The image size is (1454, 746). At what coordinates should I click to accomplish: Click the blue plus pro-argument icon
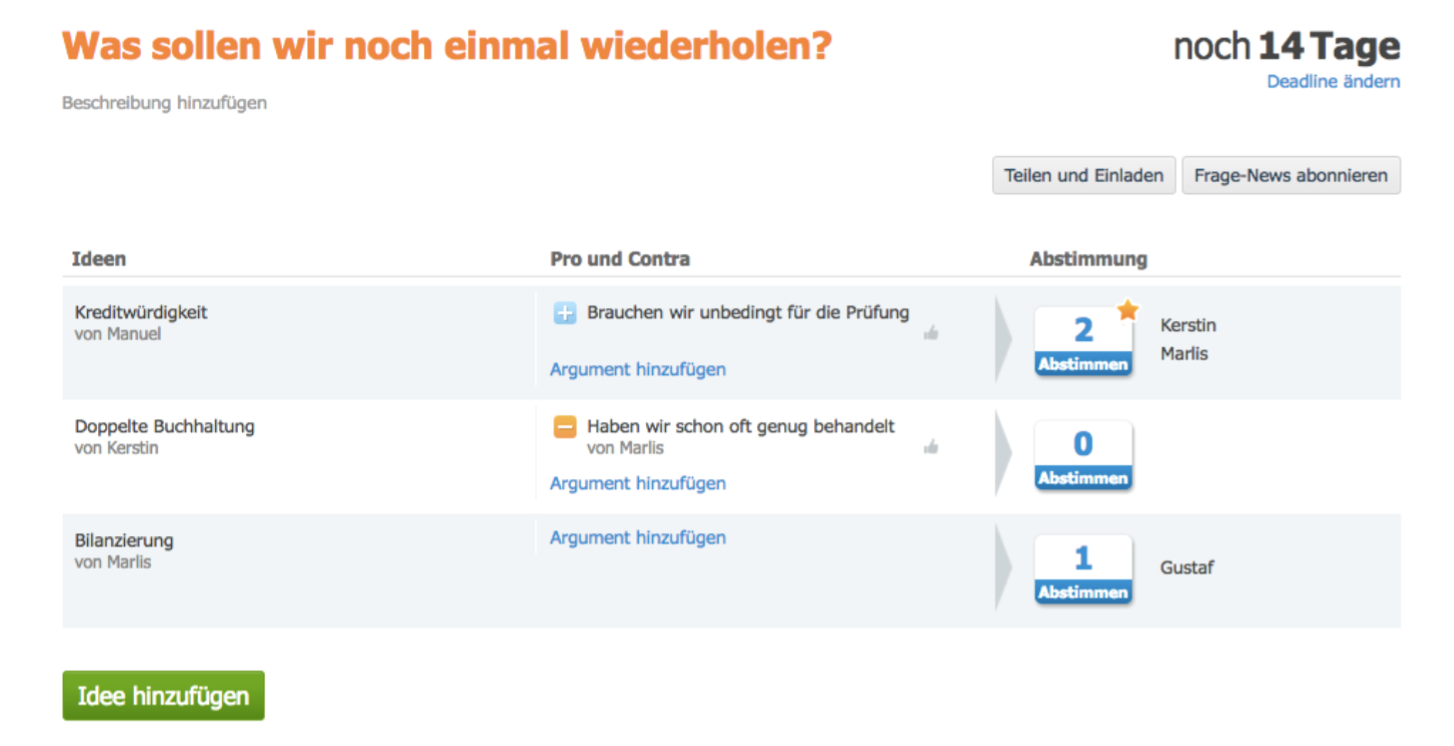pyautogui.click(x=564, y=314)
